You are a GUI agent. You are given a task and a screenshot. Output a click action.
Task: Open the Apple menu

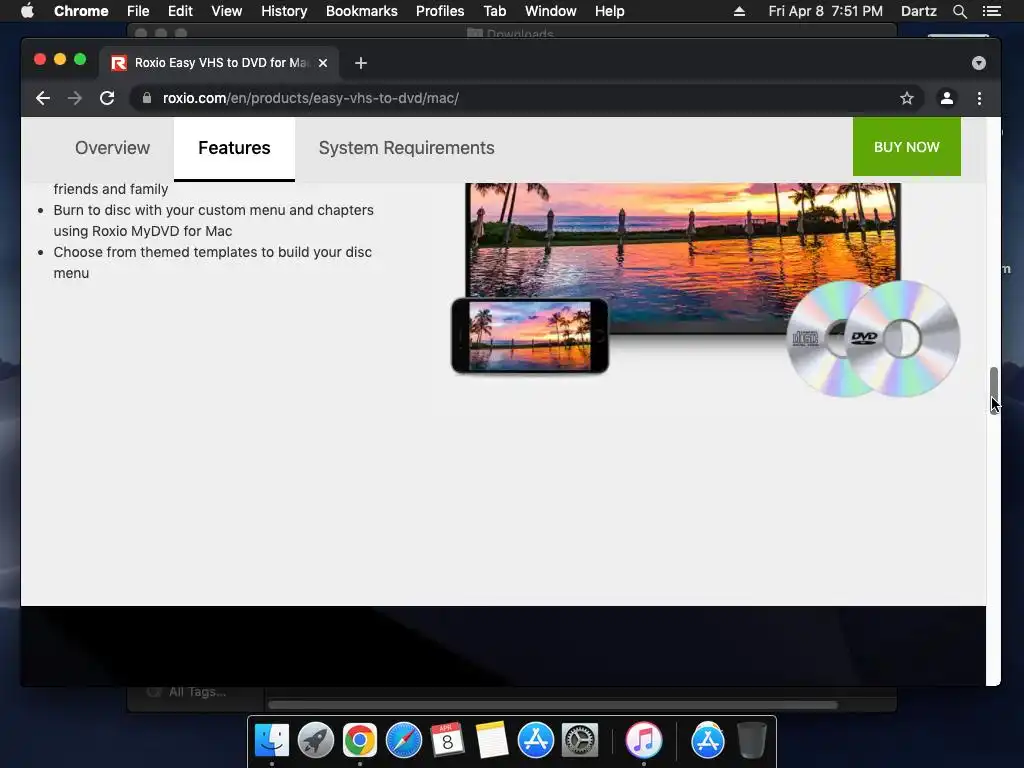tap(27, 11)
